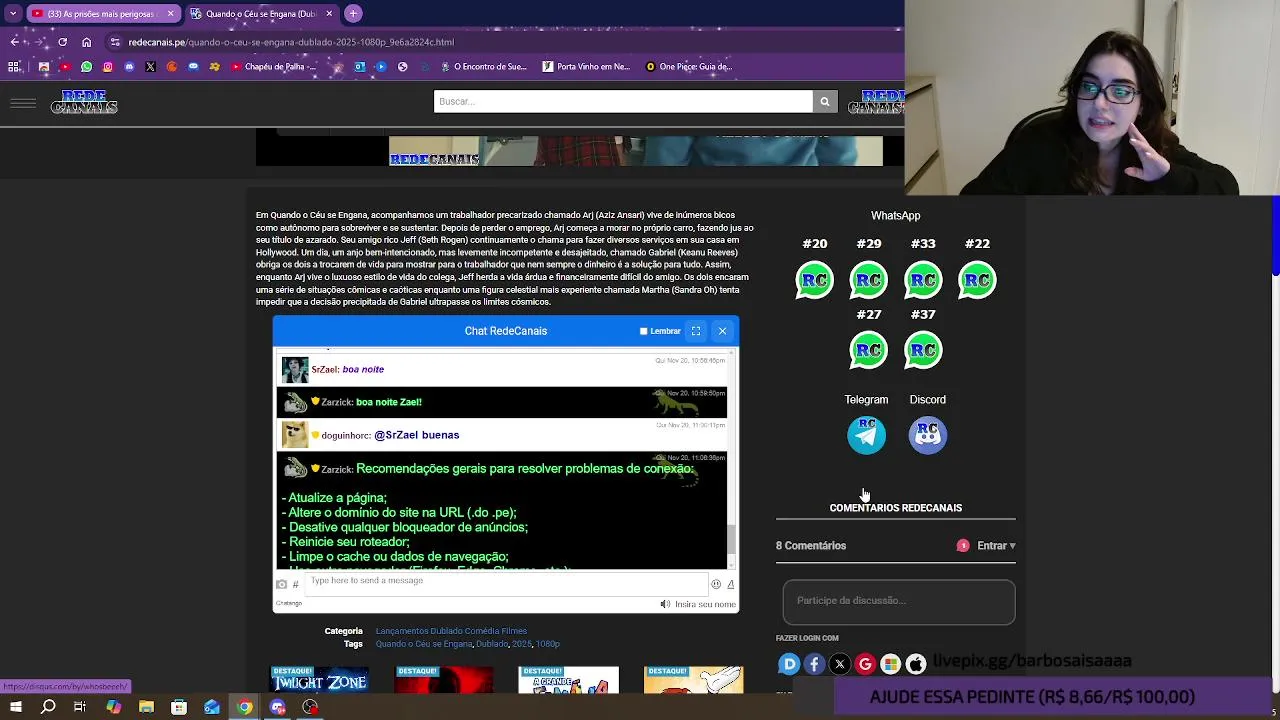Open the tab search dropdown arrow
The width and height of the screenshot is (1280, 720).
point(13,14)
